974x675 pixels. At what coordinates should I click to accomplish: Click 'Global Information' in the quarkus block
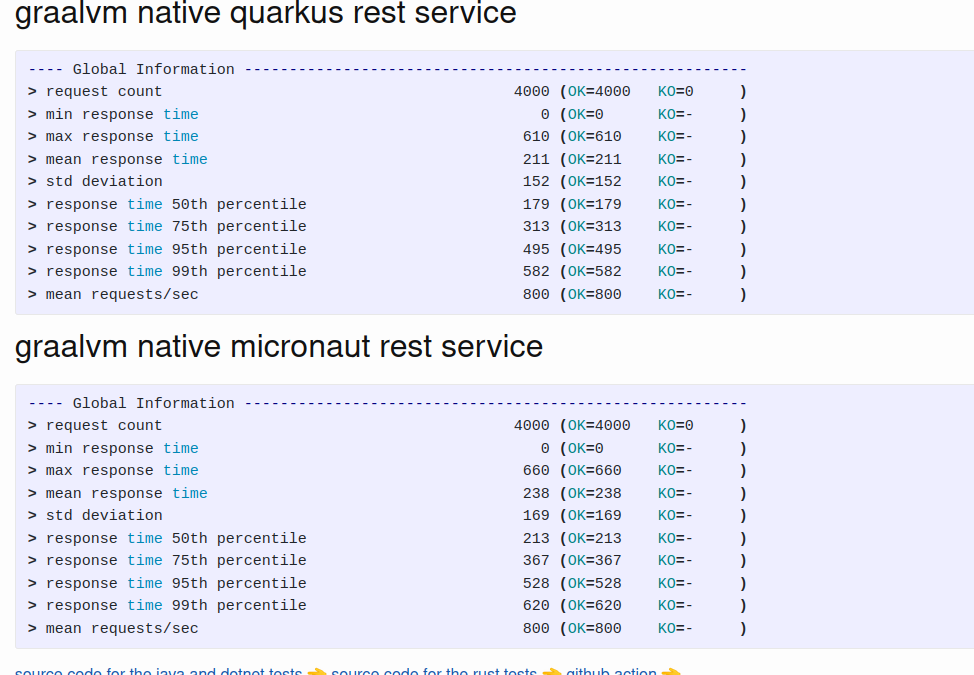click(153, 69)
